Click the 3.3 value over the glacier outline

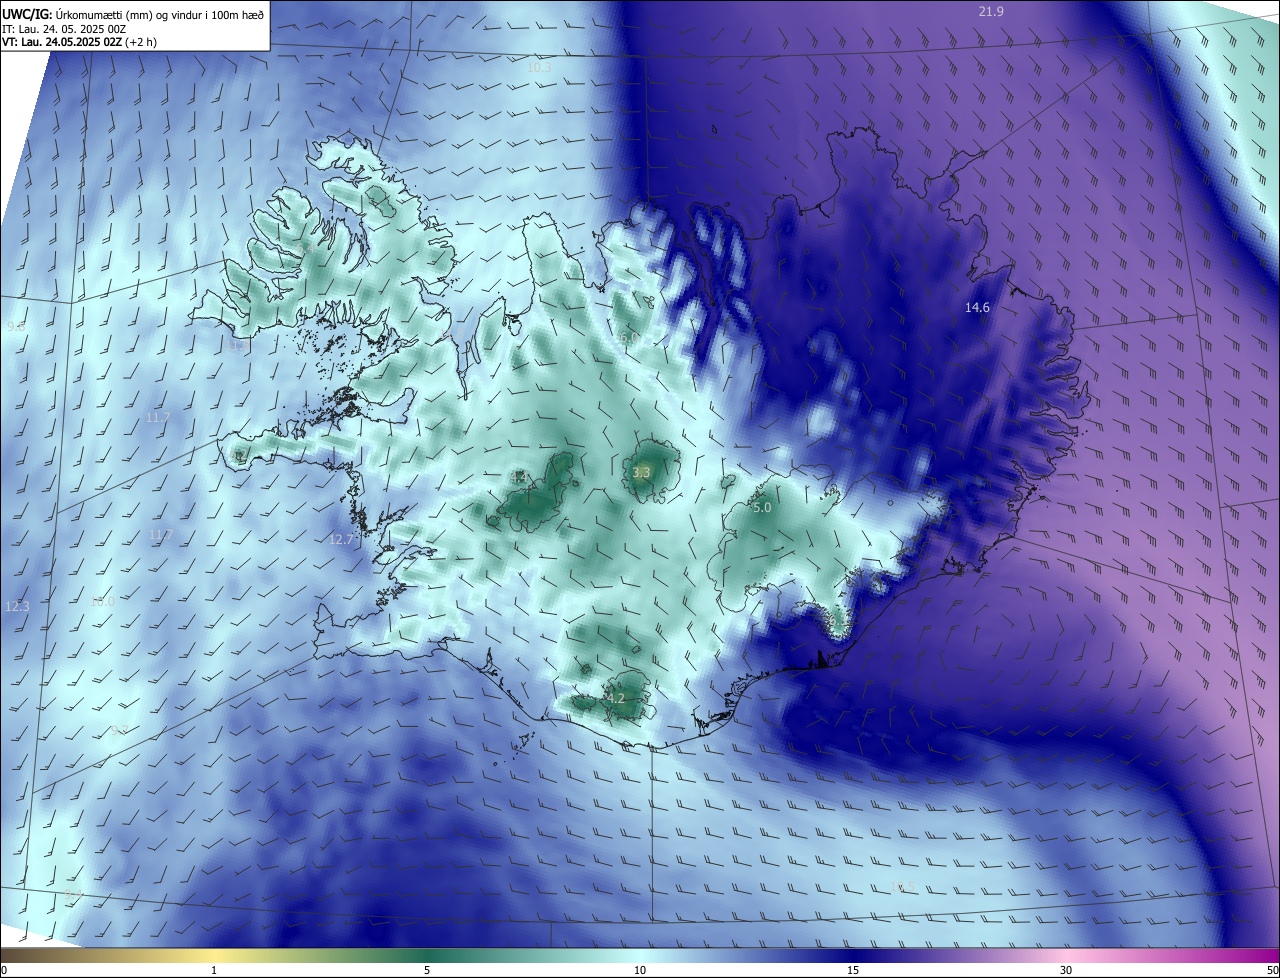click(642, 472)
